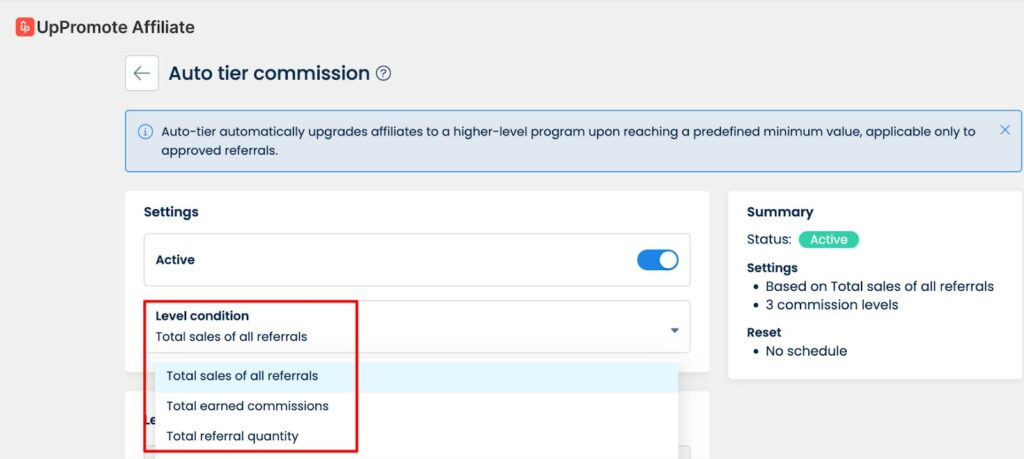Click the 'No schedule' reset item
Screen dimensions: 1024x459
point(806,351)
